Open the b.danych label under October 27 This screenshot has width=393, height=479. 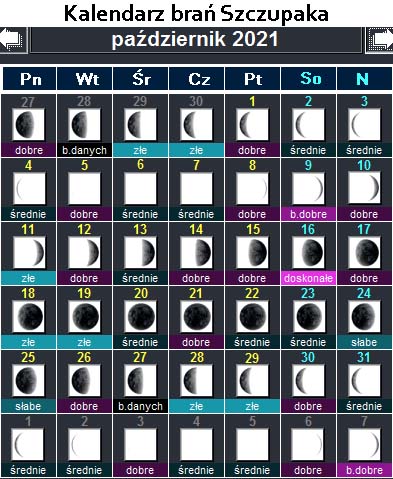click(140, 406)
